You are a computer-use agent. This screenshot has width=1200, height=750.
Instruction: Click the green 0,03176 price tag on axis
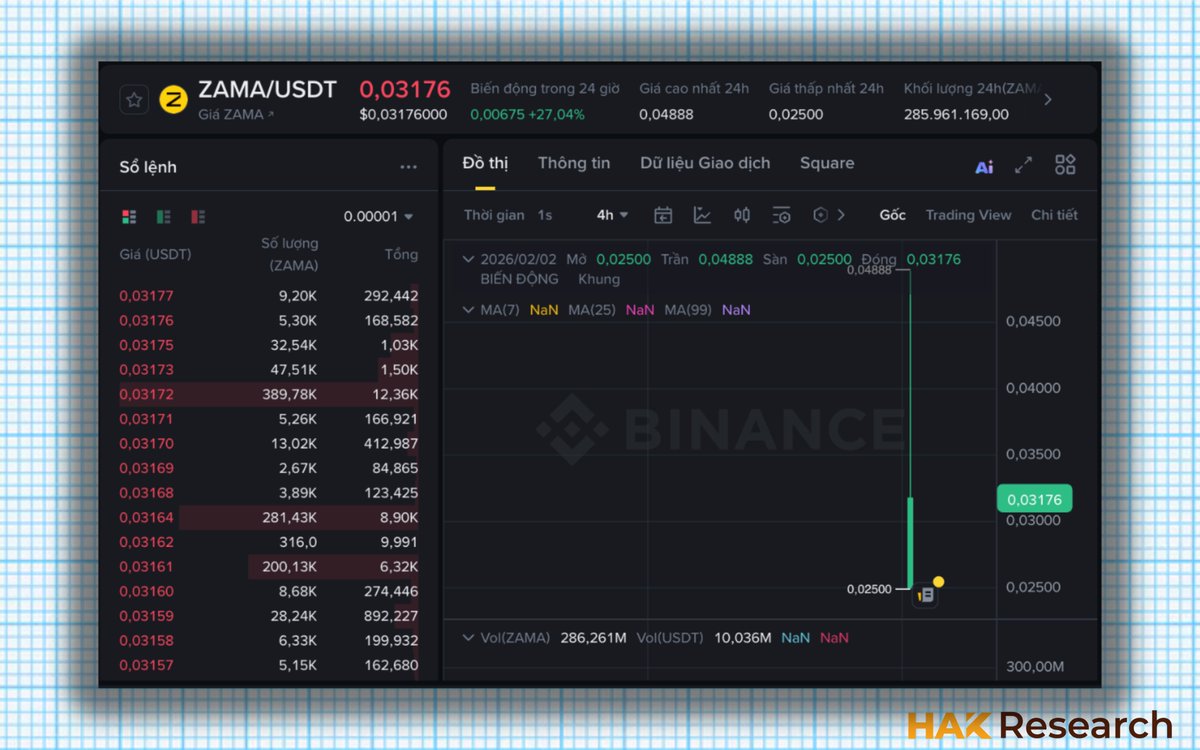click(1034, 499)
